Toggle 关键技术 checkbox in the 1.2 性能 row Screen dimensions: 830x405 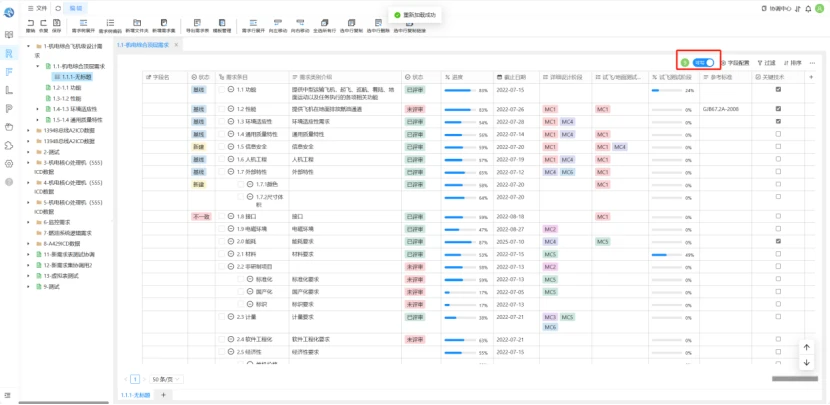click(778, 109)
